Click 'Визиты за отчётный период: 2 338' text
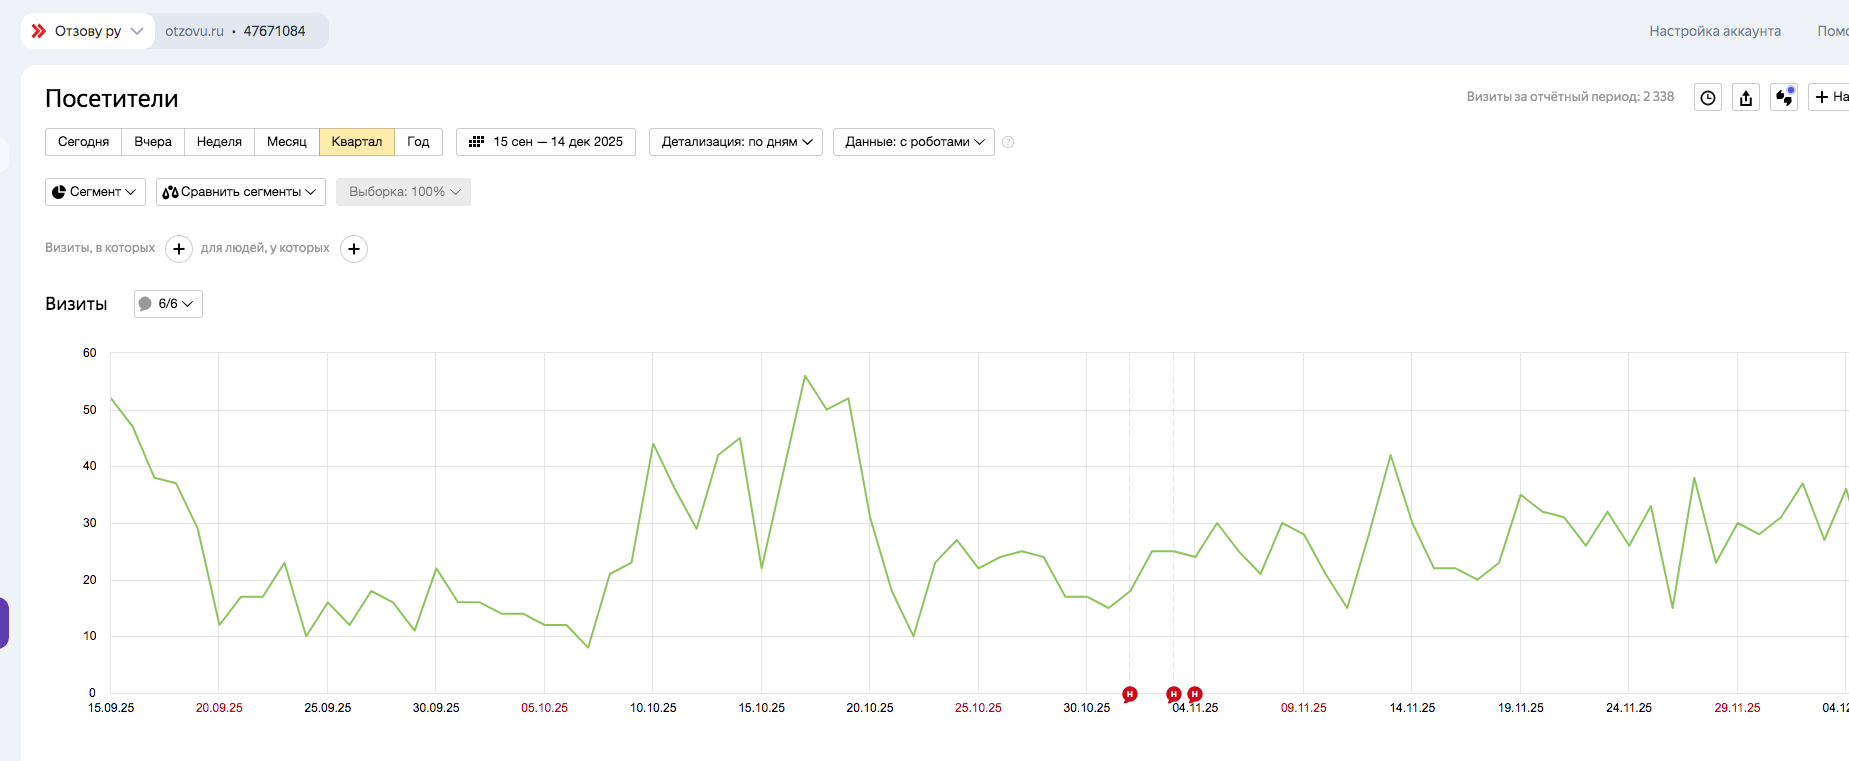Screen dimensions: 1849x761 (1570, 97)
